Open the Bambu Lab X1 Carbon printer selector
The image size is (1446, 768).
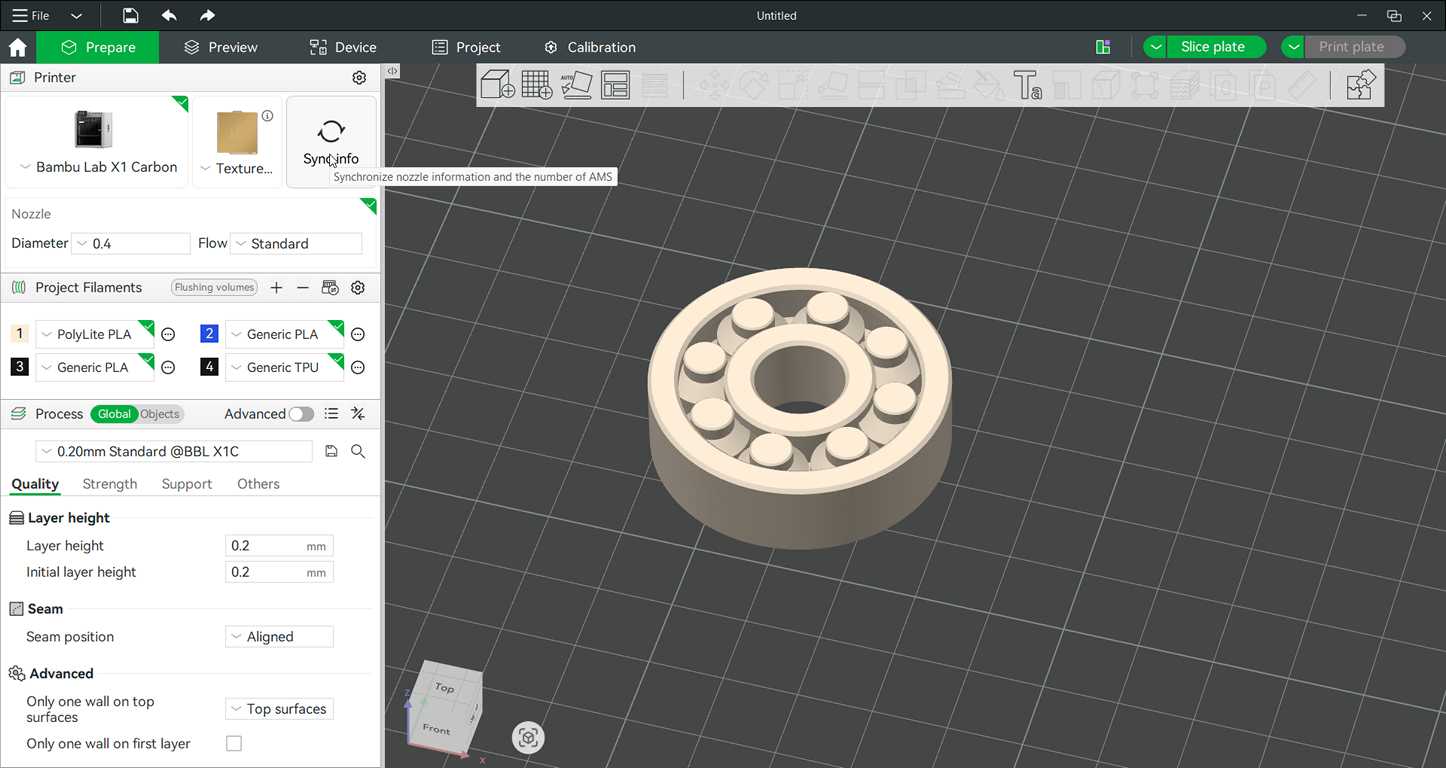(97, 142)
